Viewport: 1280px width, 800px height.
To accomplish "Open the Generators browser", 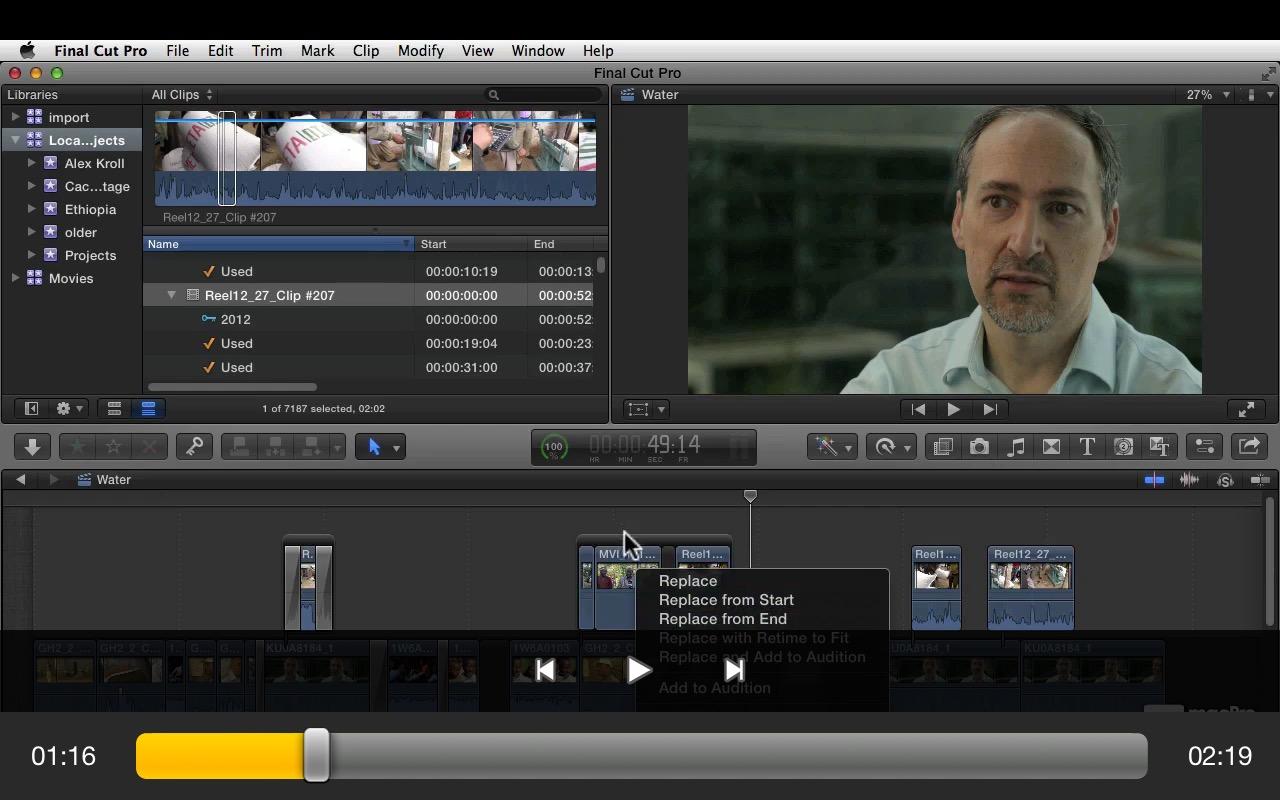I will [1123, 447].
